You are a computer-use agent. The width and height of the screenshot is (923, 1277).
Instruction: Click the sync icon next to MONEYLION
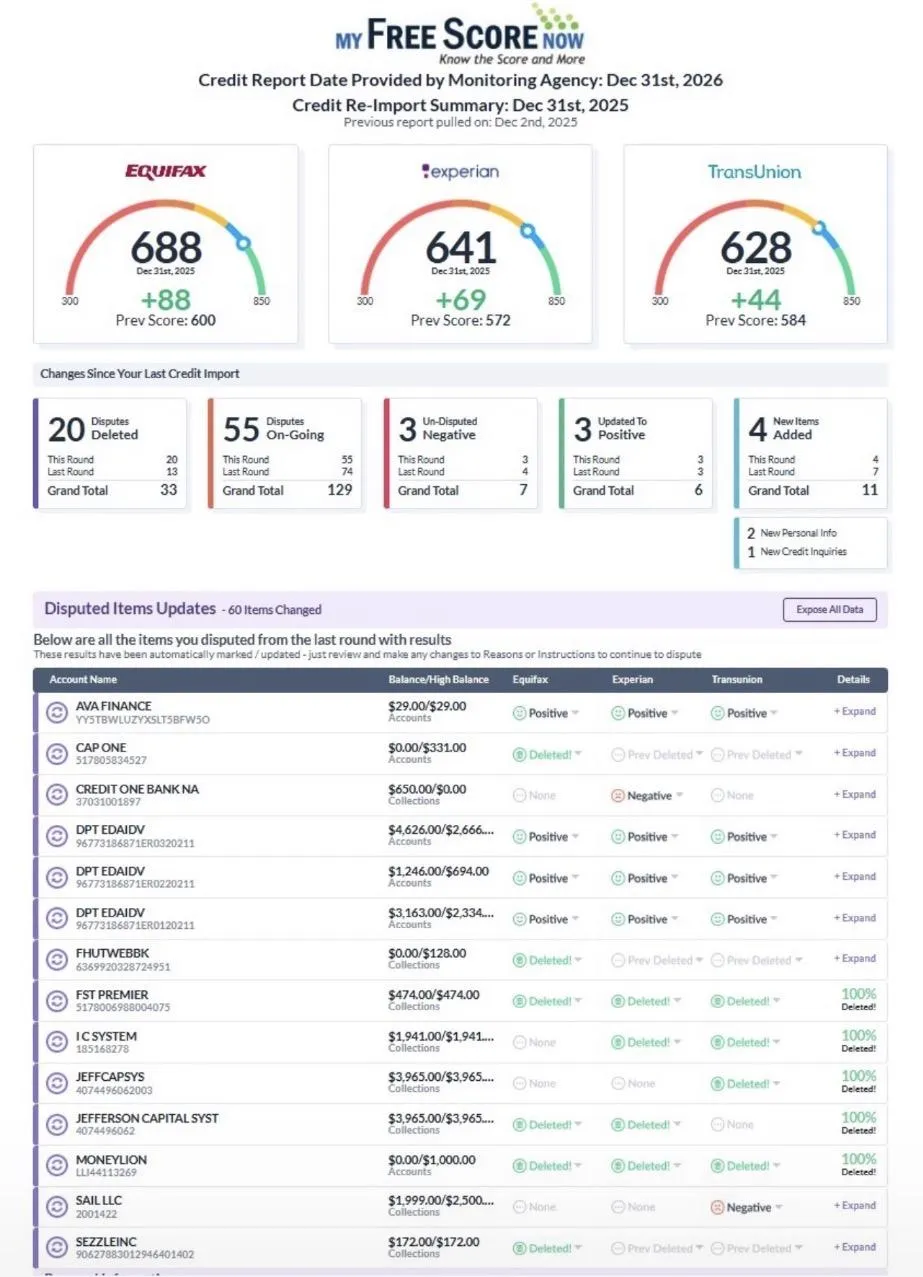56,1166
